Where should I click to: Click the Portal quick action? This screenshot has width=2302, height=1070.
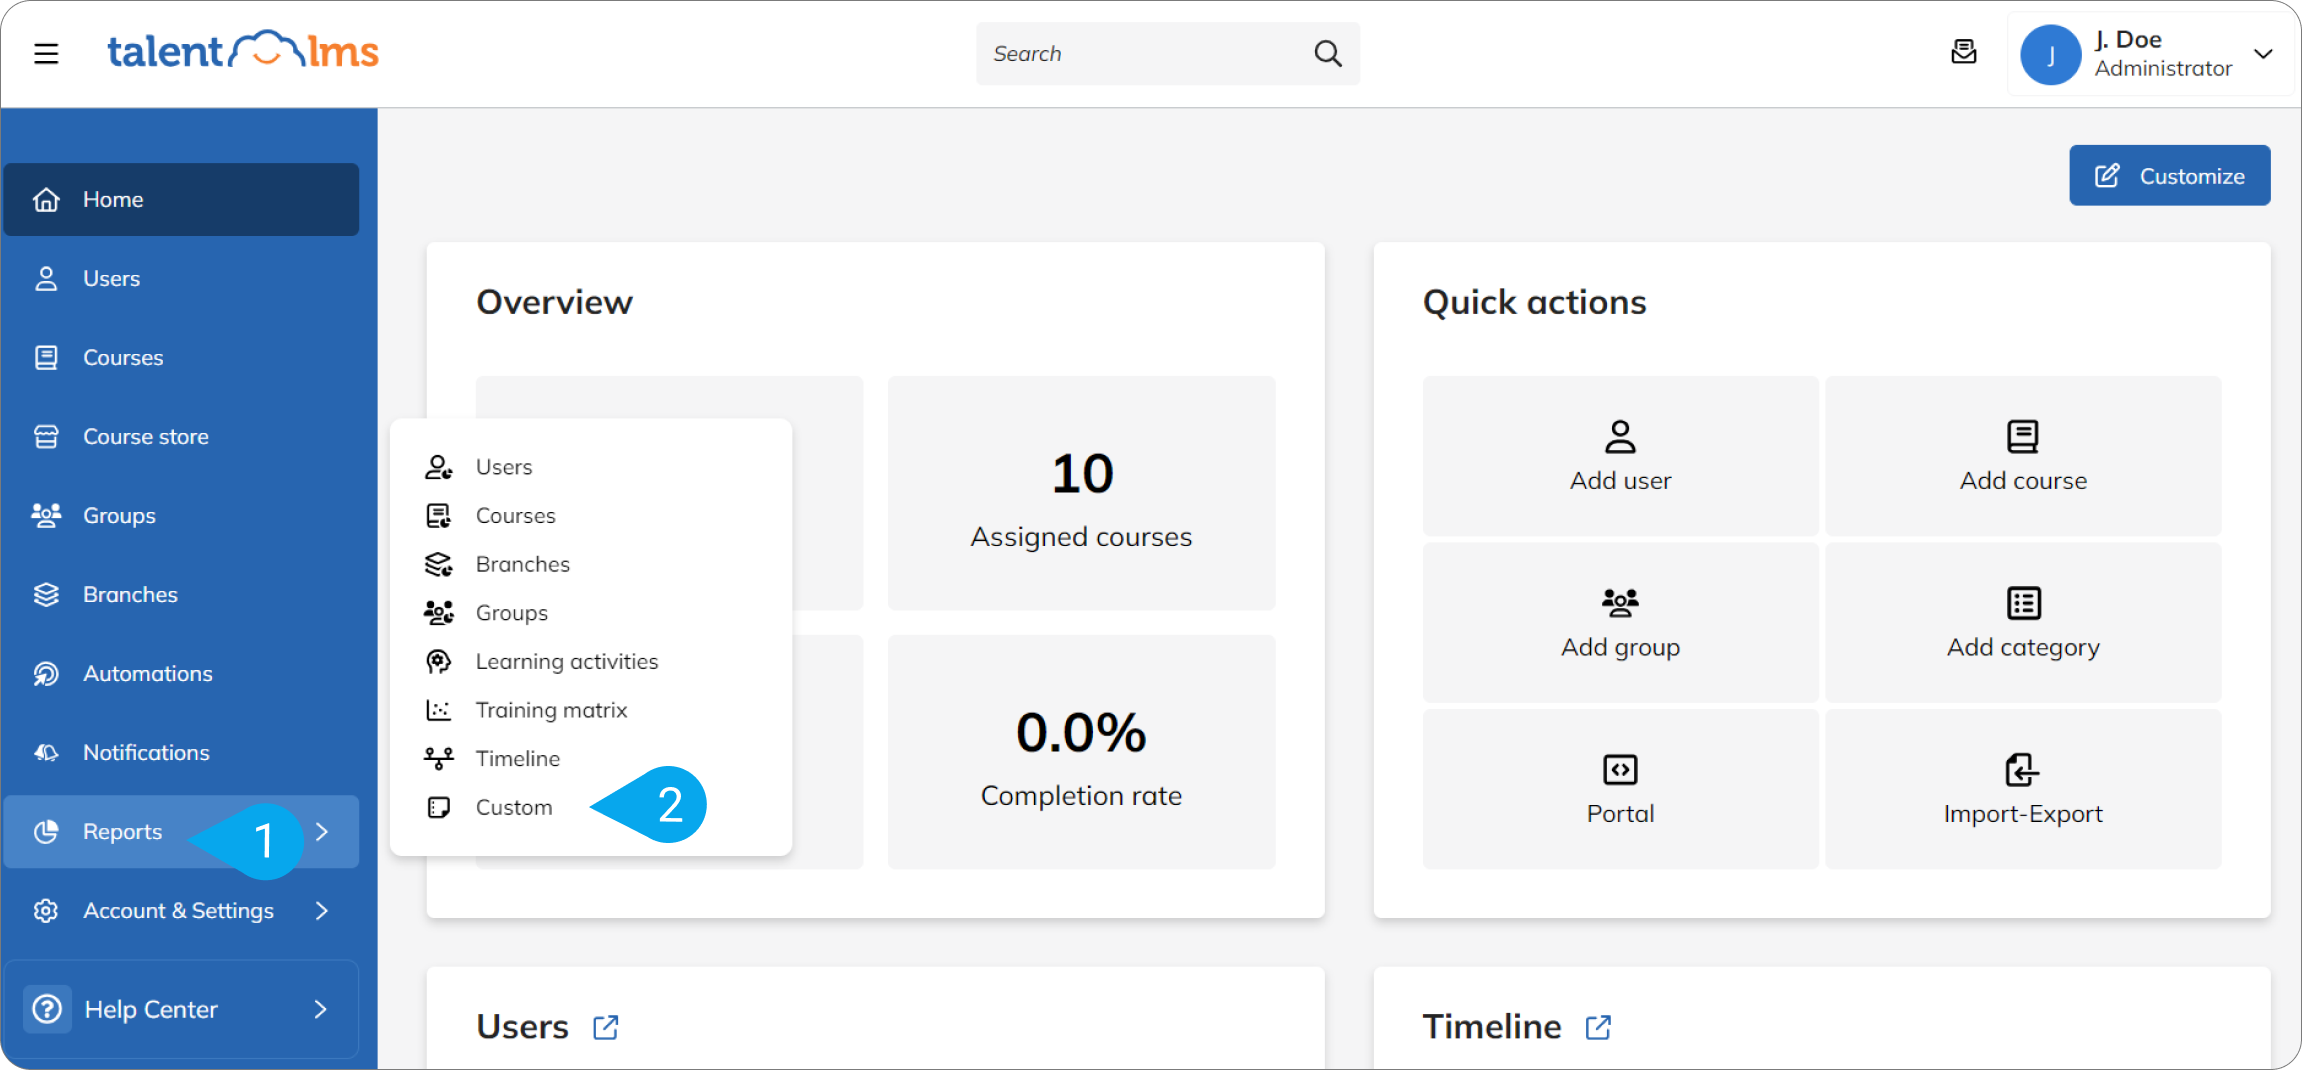[x=1620, y=789]
